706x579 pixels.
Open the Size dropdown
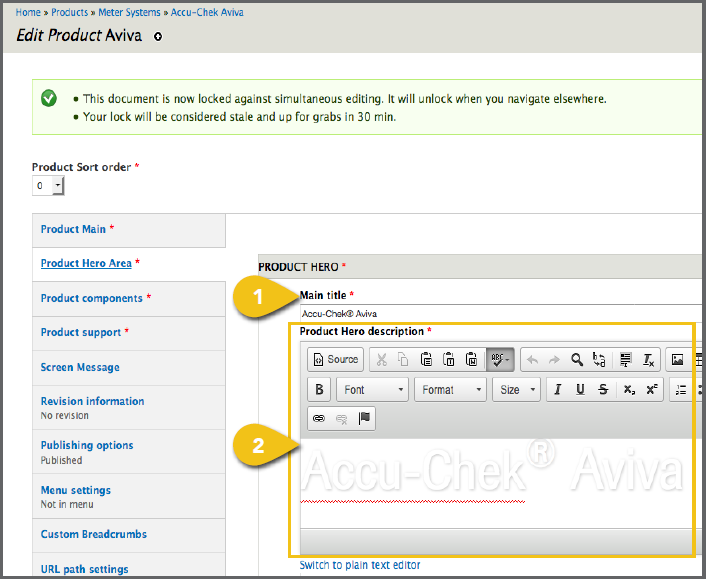(x=516, y=389)
